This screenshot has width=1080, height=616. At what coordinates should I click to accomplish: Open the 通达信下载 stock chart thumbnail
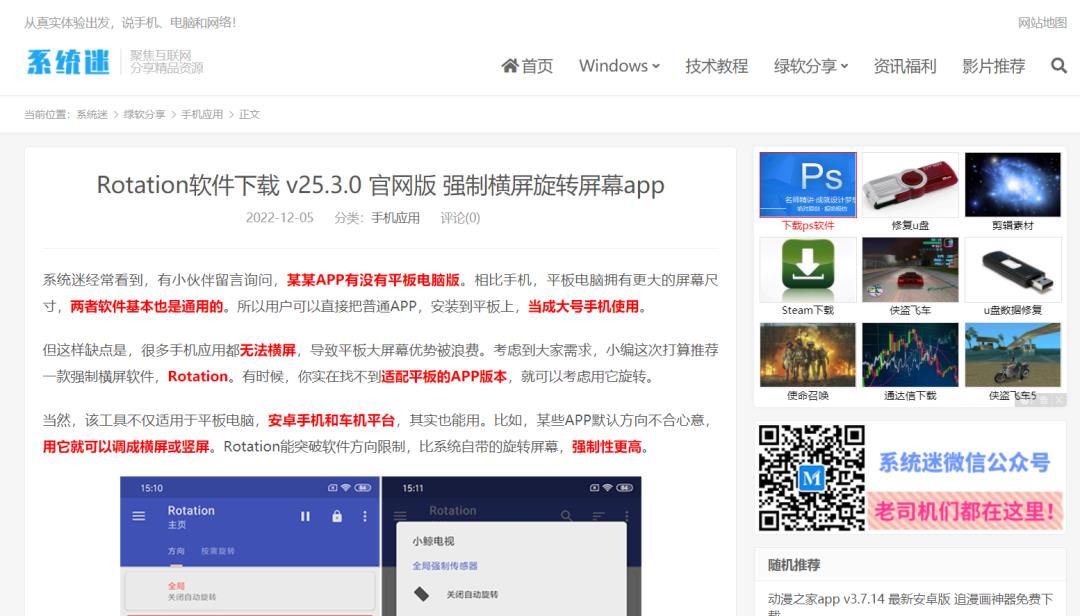pos(910,355)
